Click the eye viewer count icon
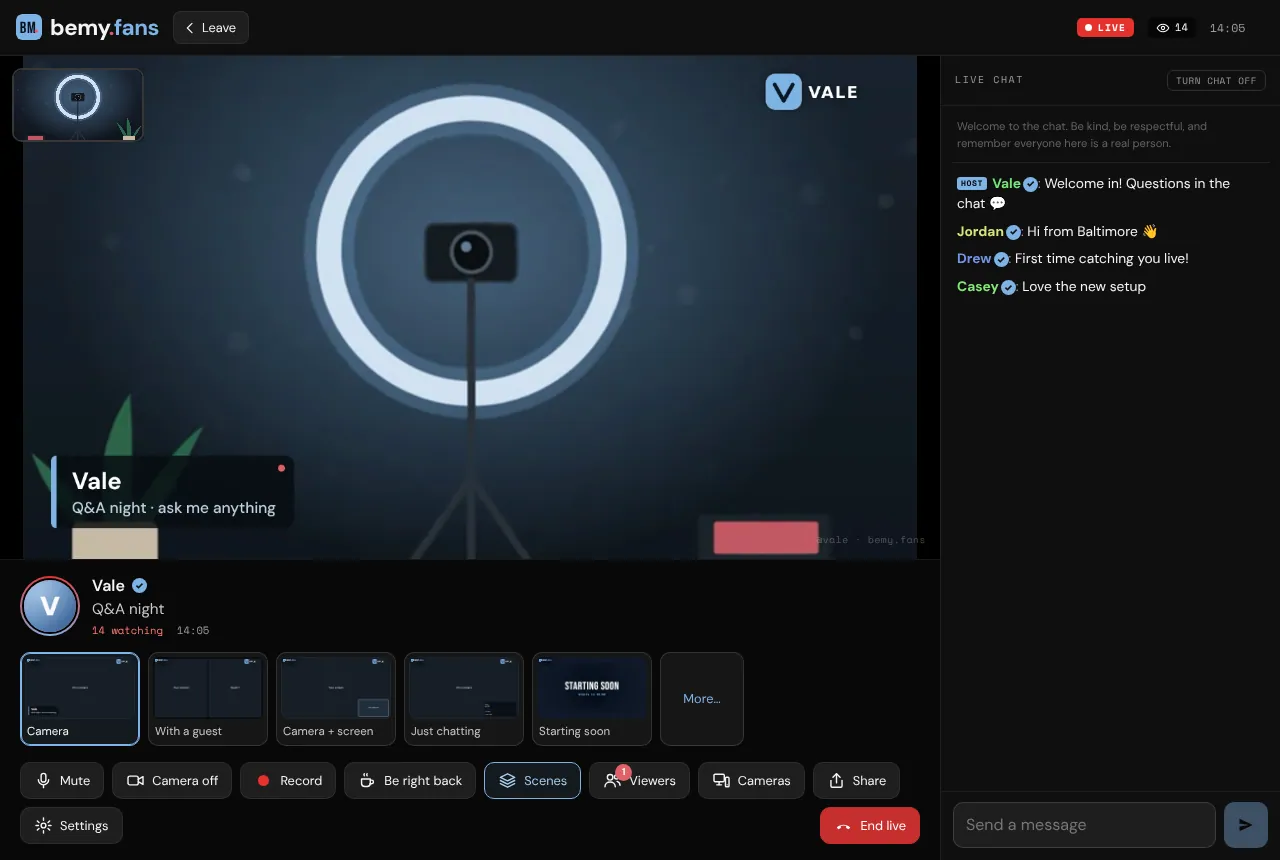 1163,28
